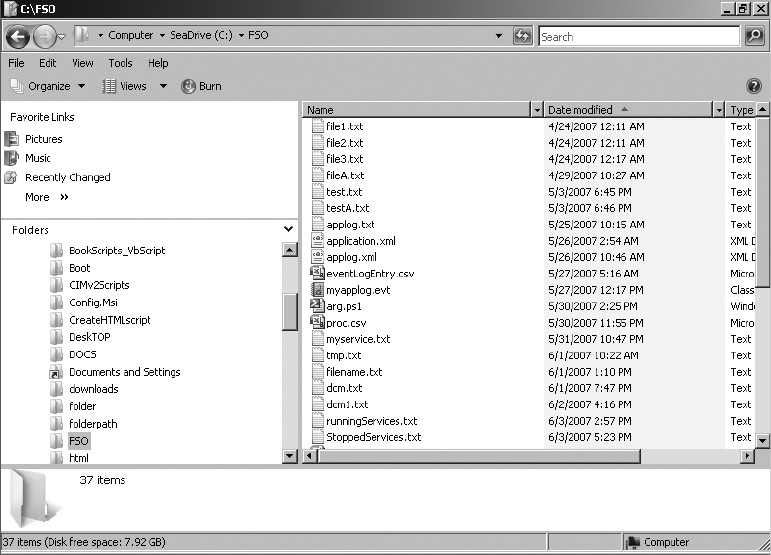This screenshot has width=771, height=555.
Task: Open the Recently Changed favorite link
Action: tap(58, 177)
